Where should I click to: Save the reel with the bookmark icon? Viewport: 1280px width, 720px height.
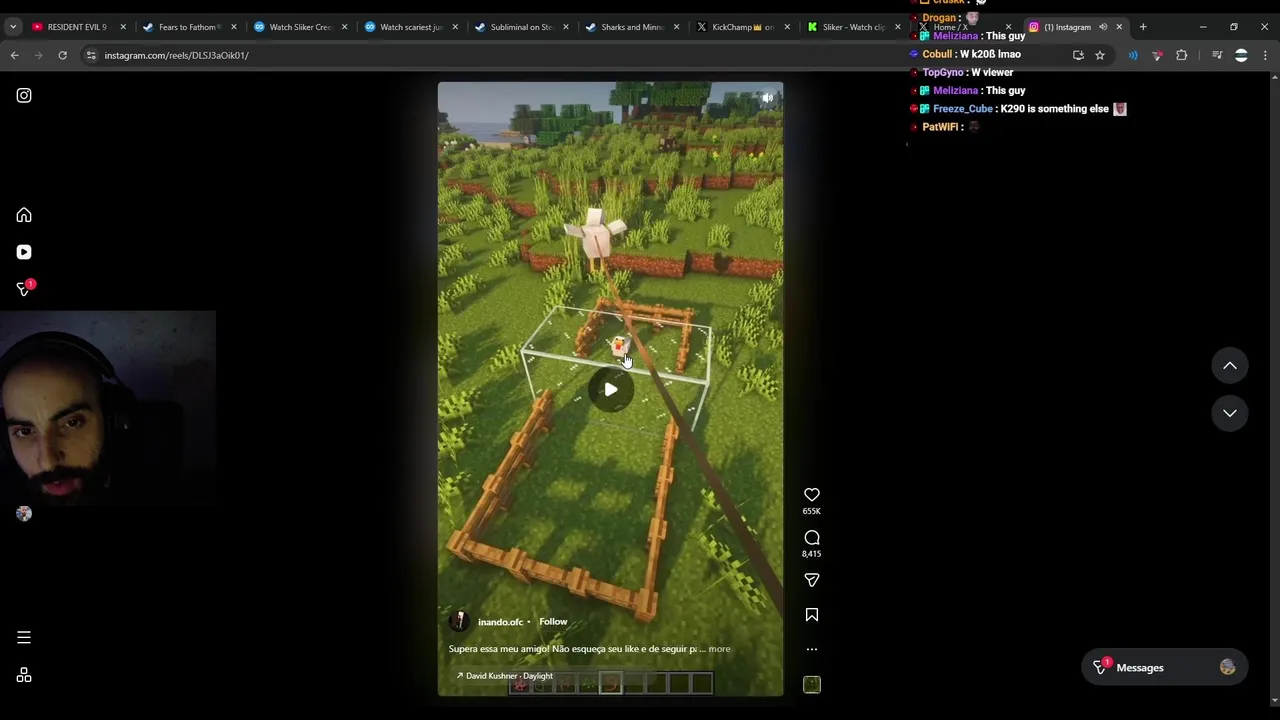[812, 615]
